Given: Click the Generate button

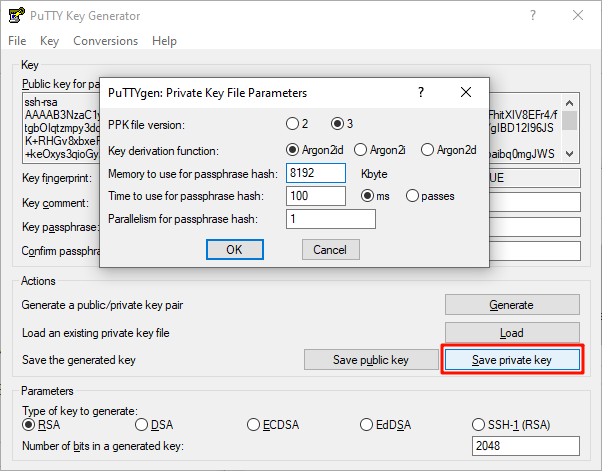Looking at the screenshot, I should click(512, 305).
